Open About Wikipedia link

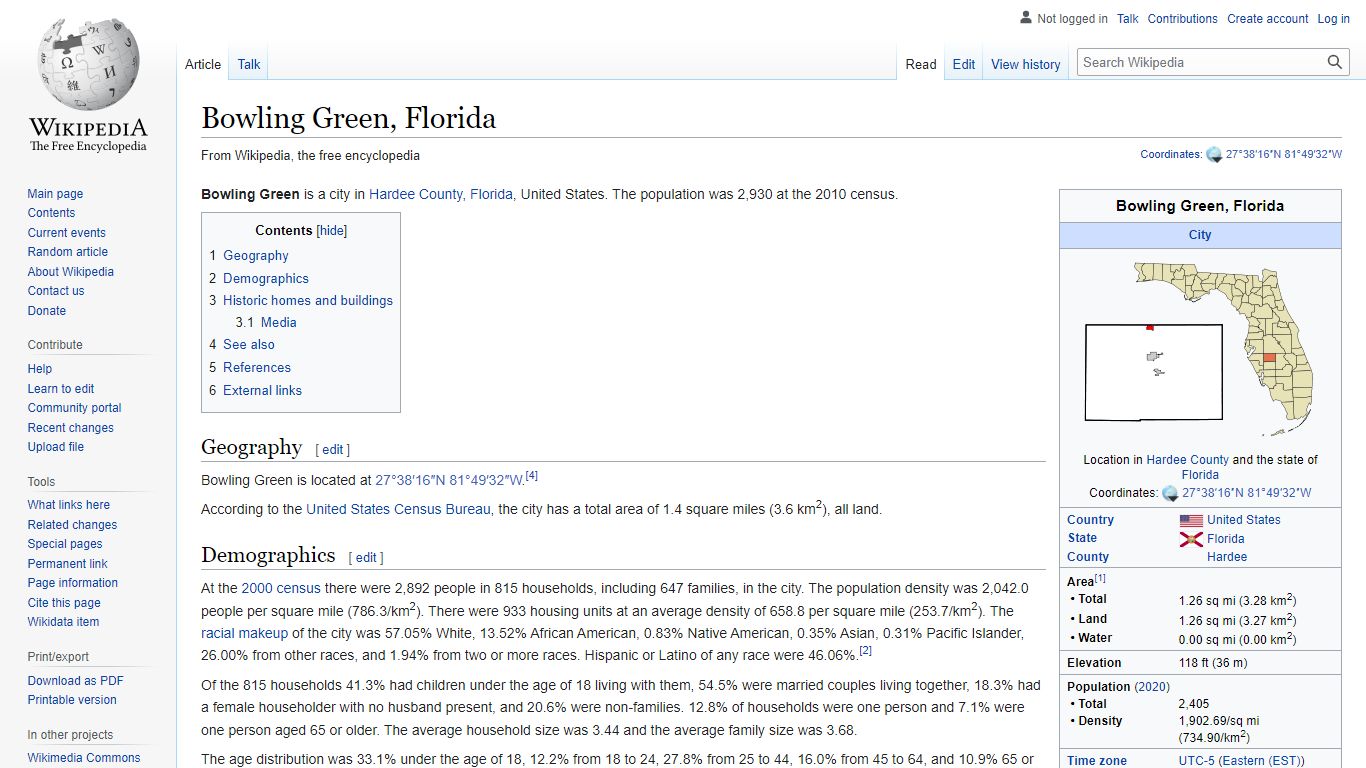[70, 272]
